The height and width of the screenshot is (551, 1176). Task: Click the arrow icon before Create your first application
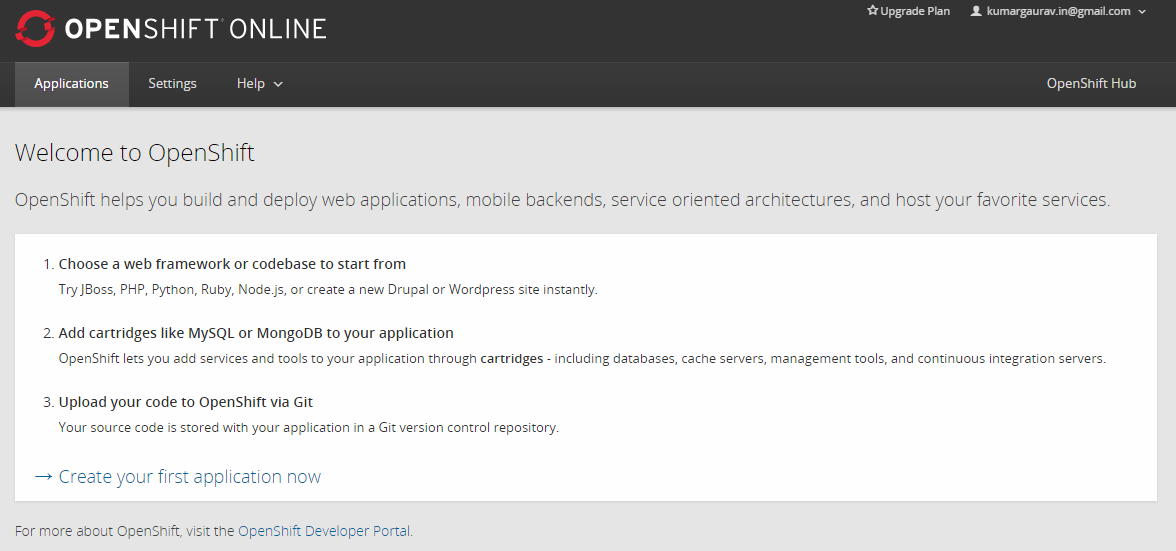(x=43, y=477)
